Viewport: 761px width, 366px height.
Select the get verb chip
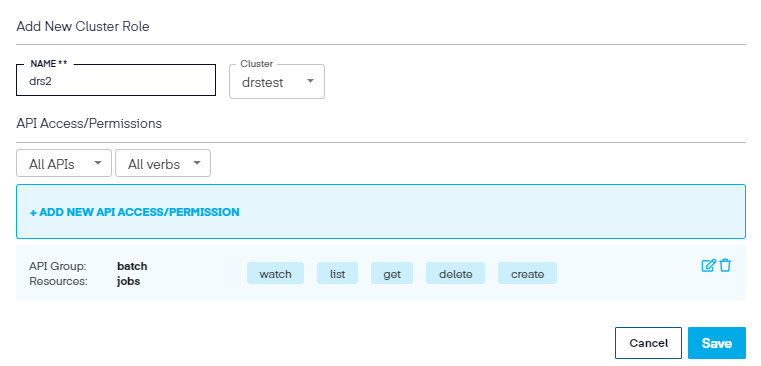392,273
